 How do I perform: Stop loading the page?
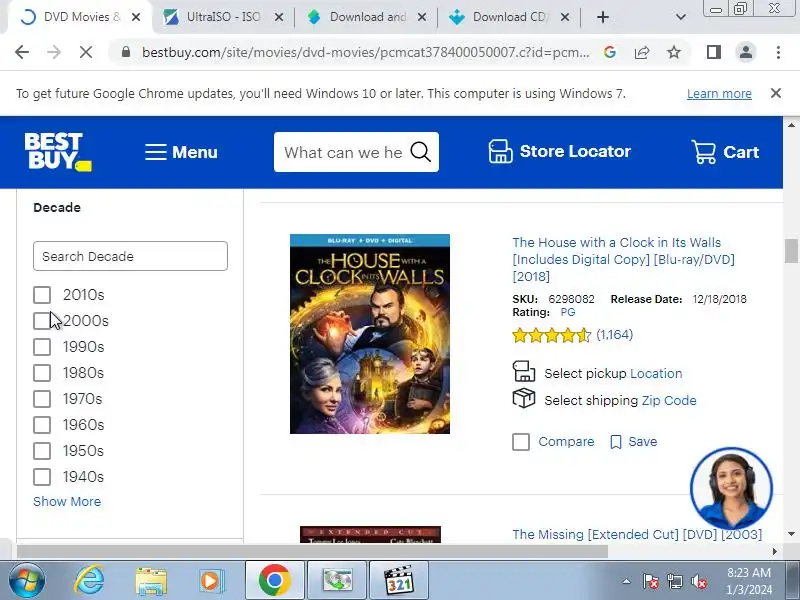pos(86,52)
